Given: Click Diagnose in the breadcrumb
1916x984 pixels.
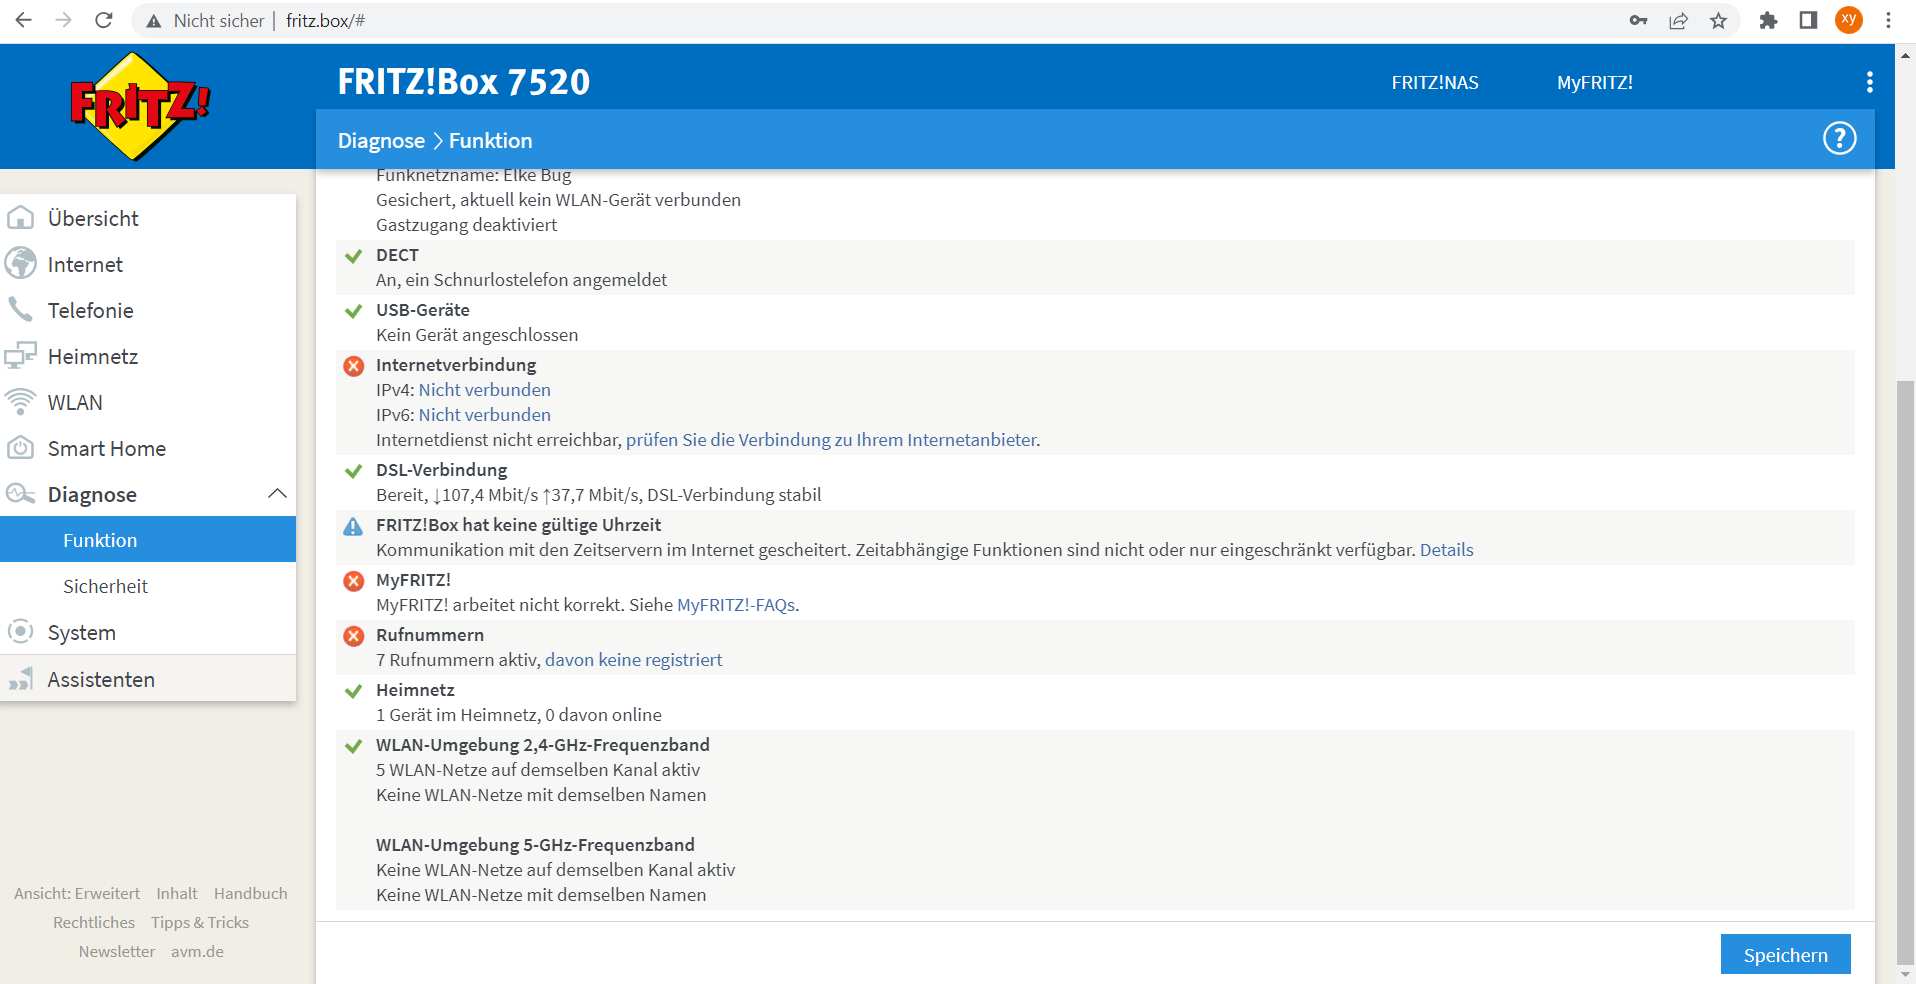Looking at the screenshot, I should (x=381, y=141).
